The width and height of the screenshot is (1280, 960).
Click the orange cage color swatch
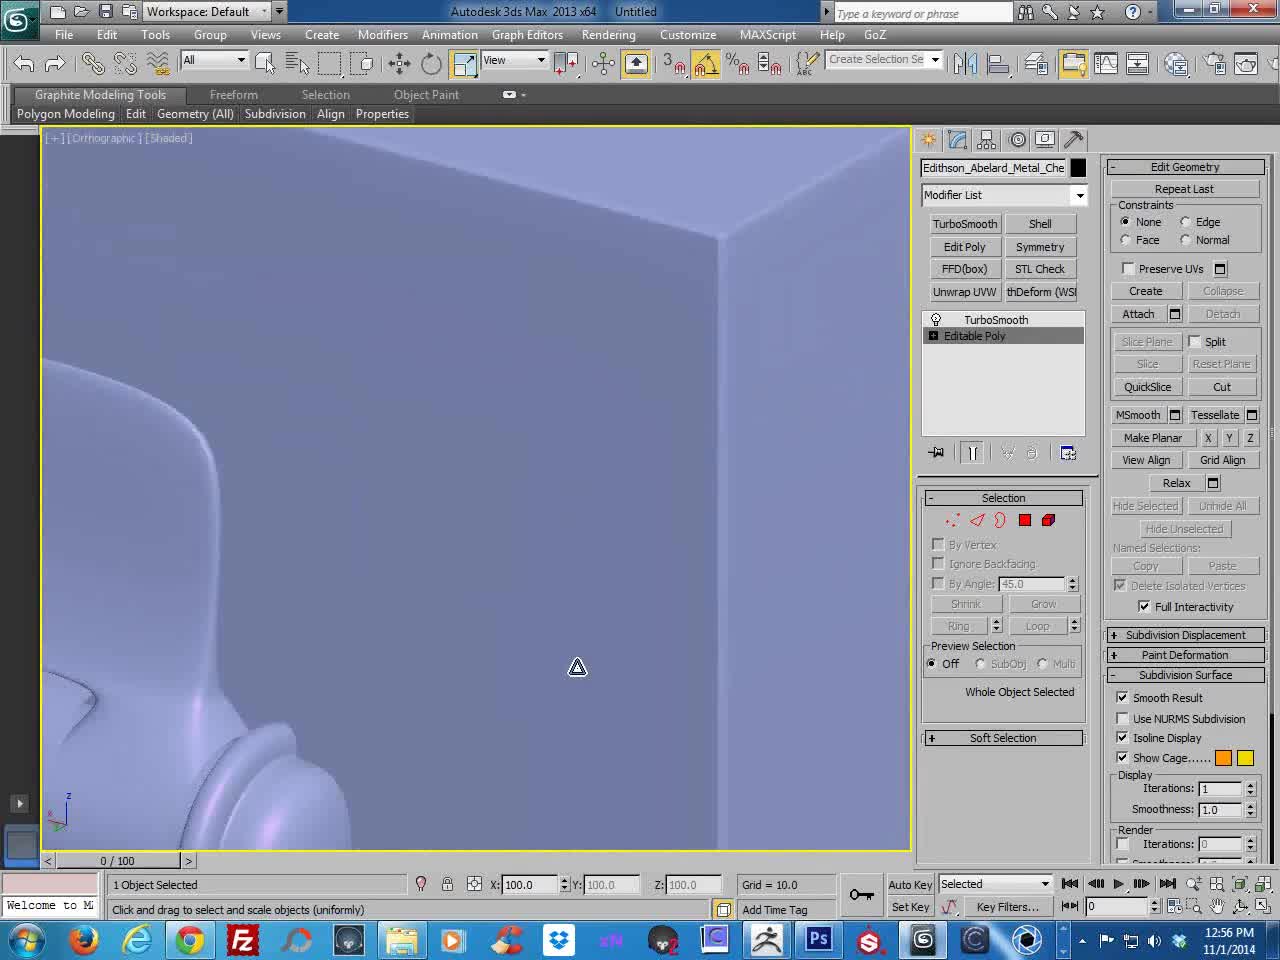1223,758
